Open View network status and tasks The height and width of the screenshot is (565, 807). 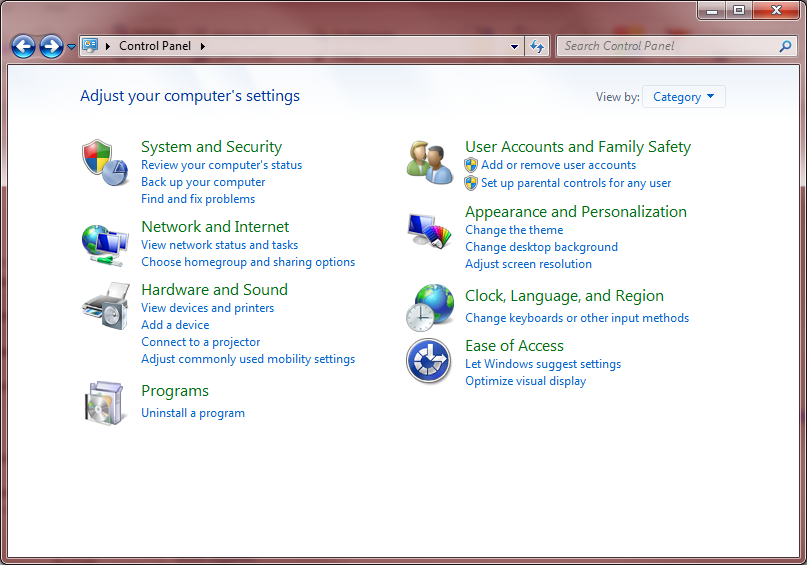tap(219, 245)
